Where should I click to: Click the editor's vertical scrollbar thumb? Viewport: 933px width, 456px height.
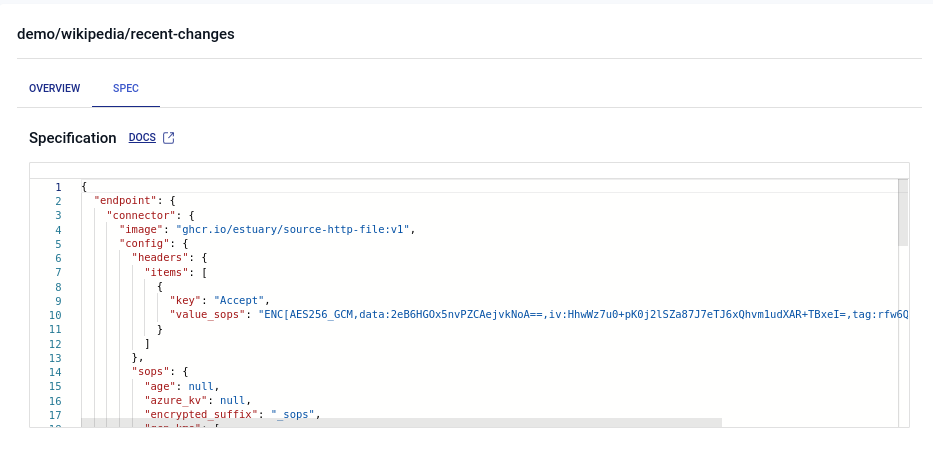tap(903, 212)
